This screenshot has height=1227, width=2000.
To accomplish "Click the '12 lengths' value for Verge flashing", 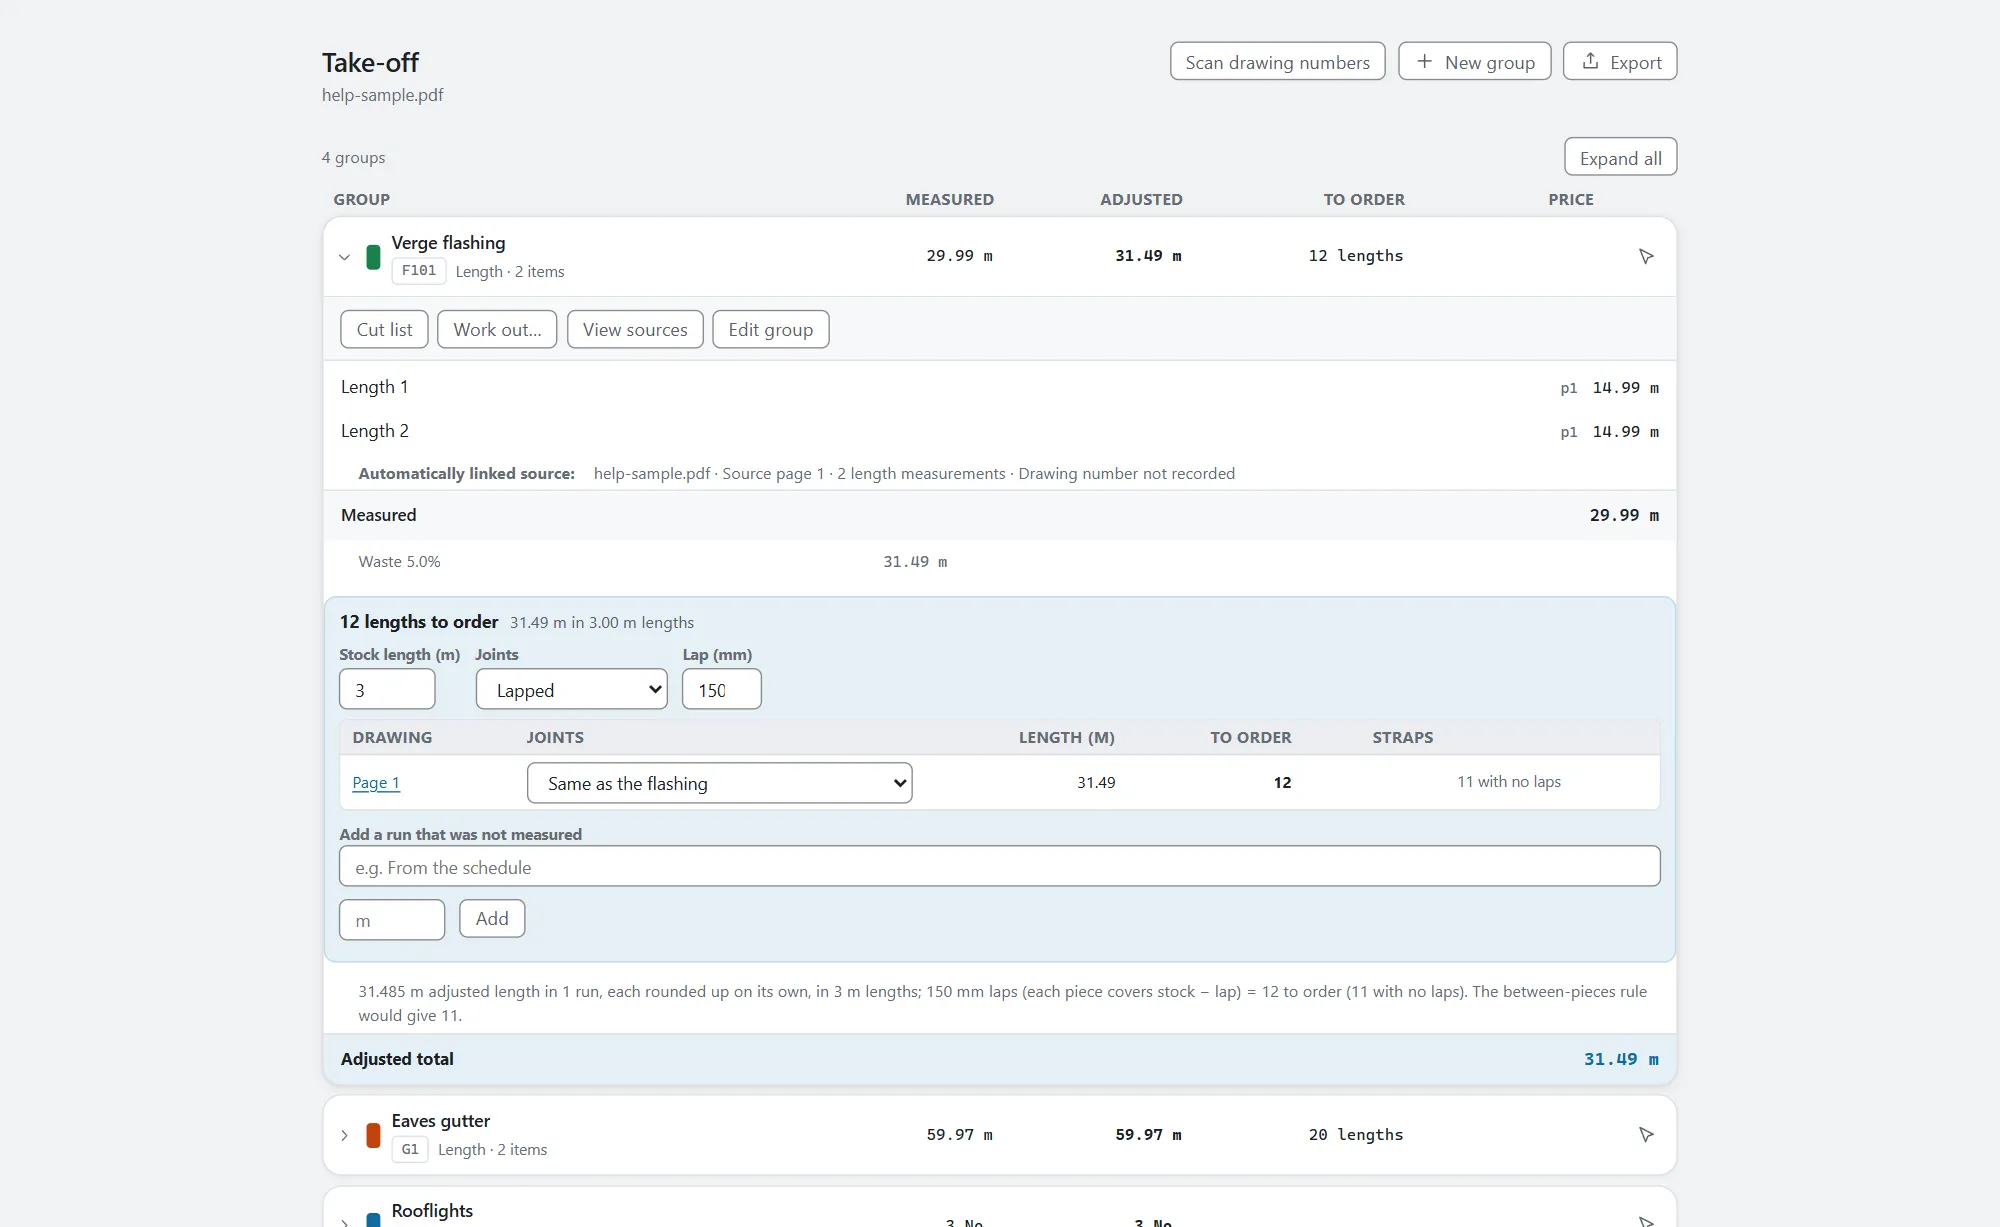I will coord(1355,256).
